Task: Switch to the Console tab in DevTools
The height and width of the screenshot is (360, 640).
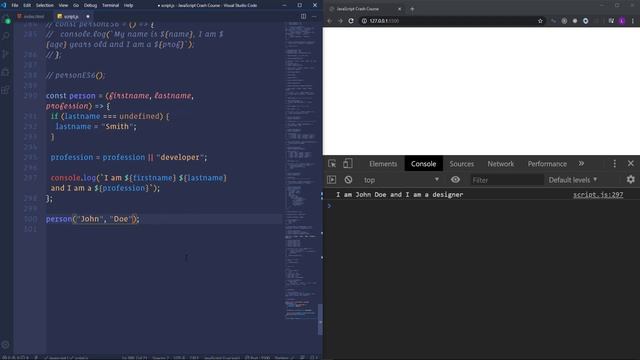Action: pyautogui.click(x=423, y=164)
